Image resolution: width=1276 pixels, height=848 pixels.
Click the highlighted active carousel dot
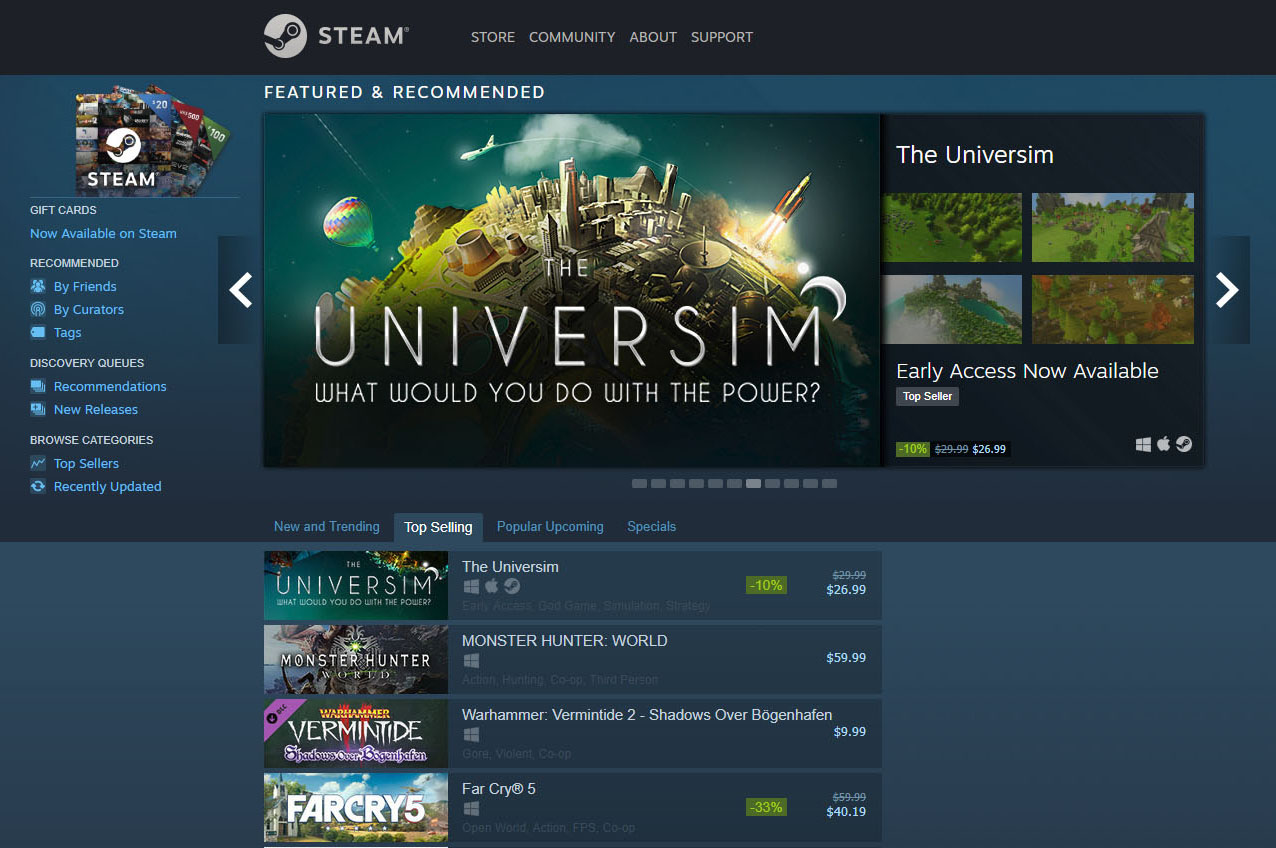[753, 483]
